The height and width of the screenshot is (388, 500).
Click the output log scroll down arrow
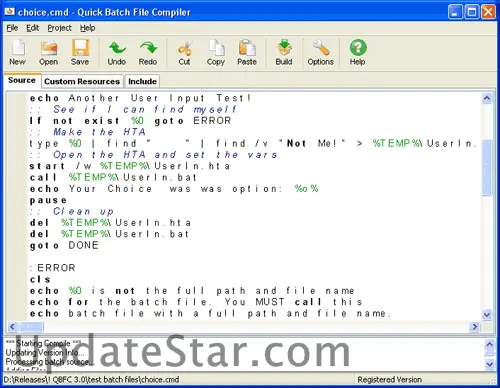pyautogui.click(x=490, y=364)
